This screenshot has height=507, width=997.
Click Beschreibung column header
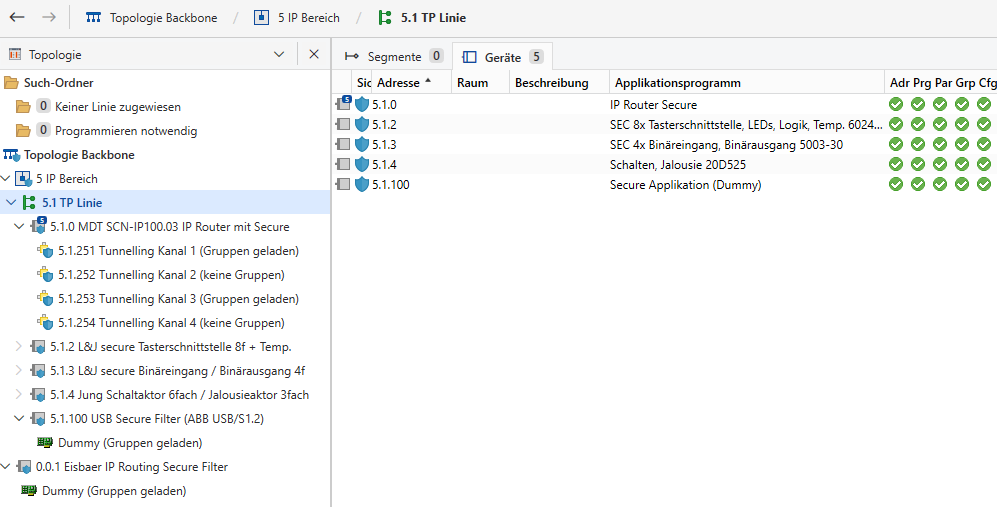pyautogui.click(x=560, y=83)
